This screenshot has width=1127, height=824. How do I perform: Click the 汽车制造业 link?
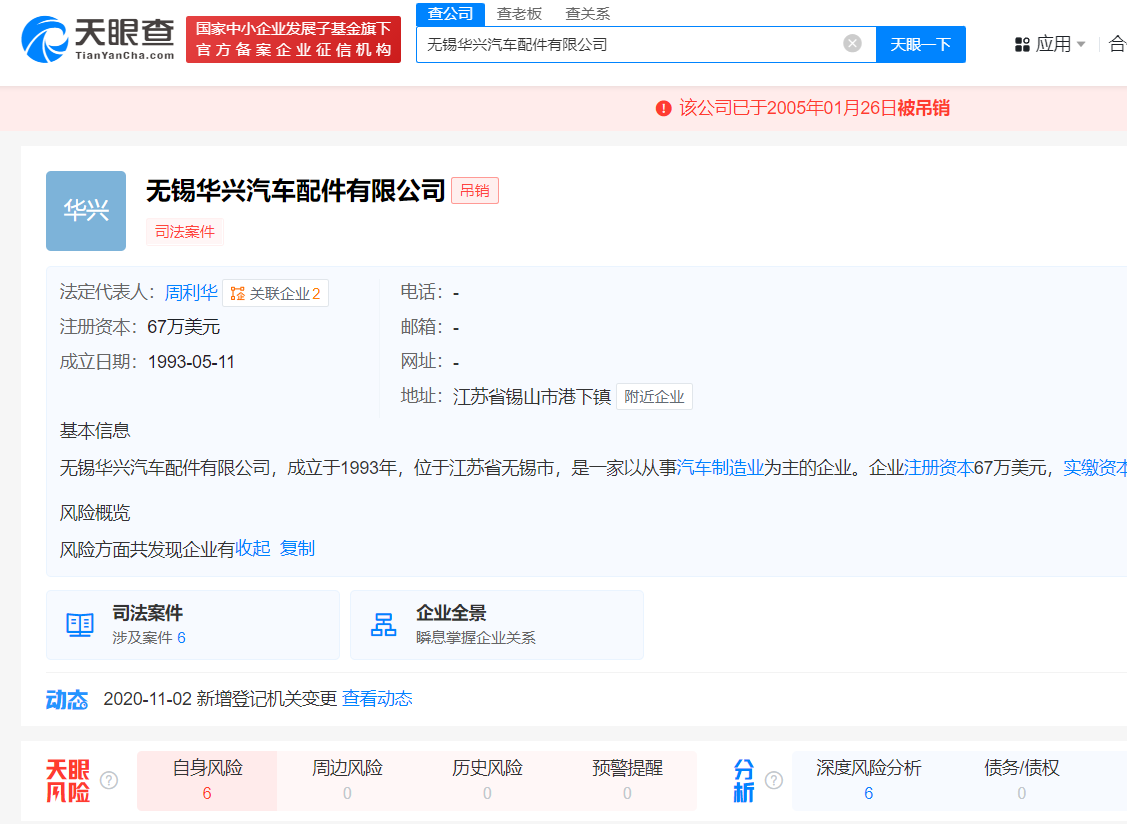tap(720, 468)
